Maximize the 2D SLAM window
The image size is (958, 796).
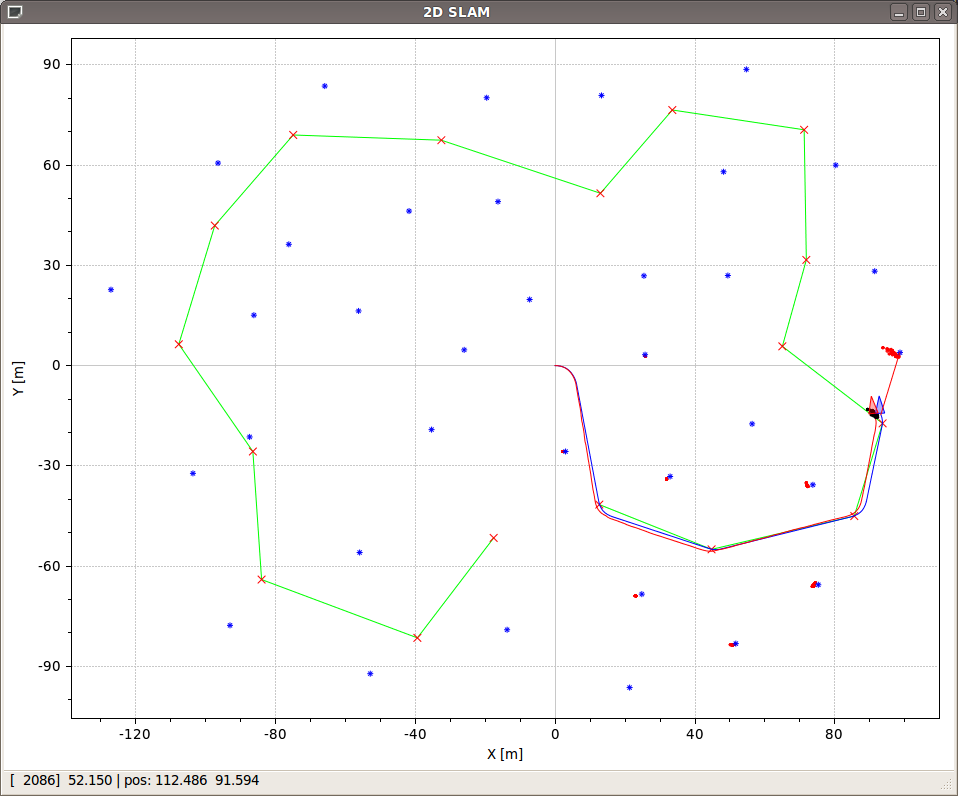point(921,12)
